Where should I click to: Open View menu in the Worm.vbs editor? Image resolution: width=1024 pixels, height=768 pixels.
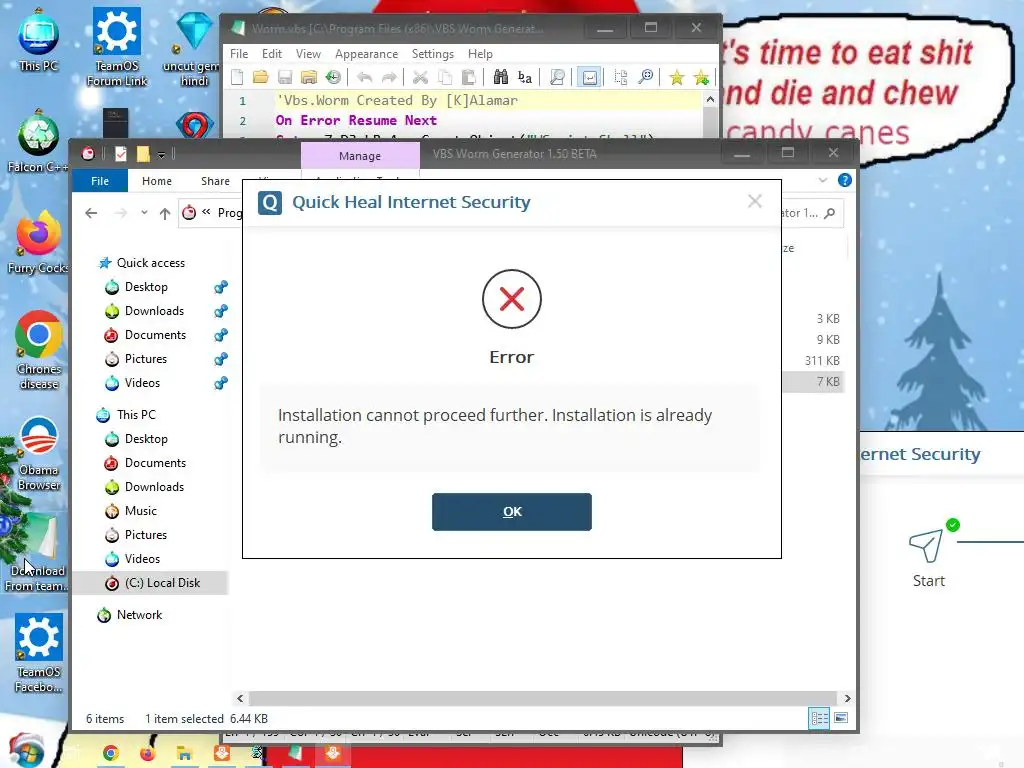tap(308, 54)
